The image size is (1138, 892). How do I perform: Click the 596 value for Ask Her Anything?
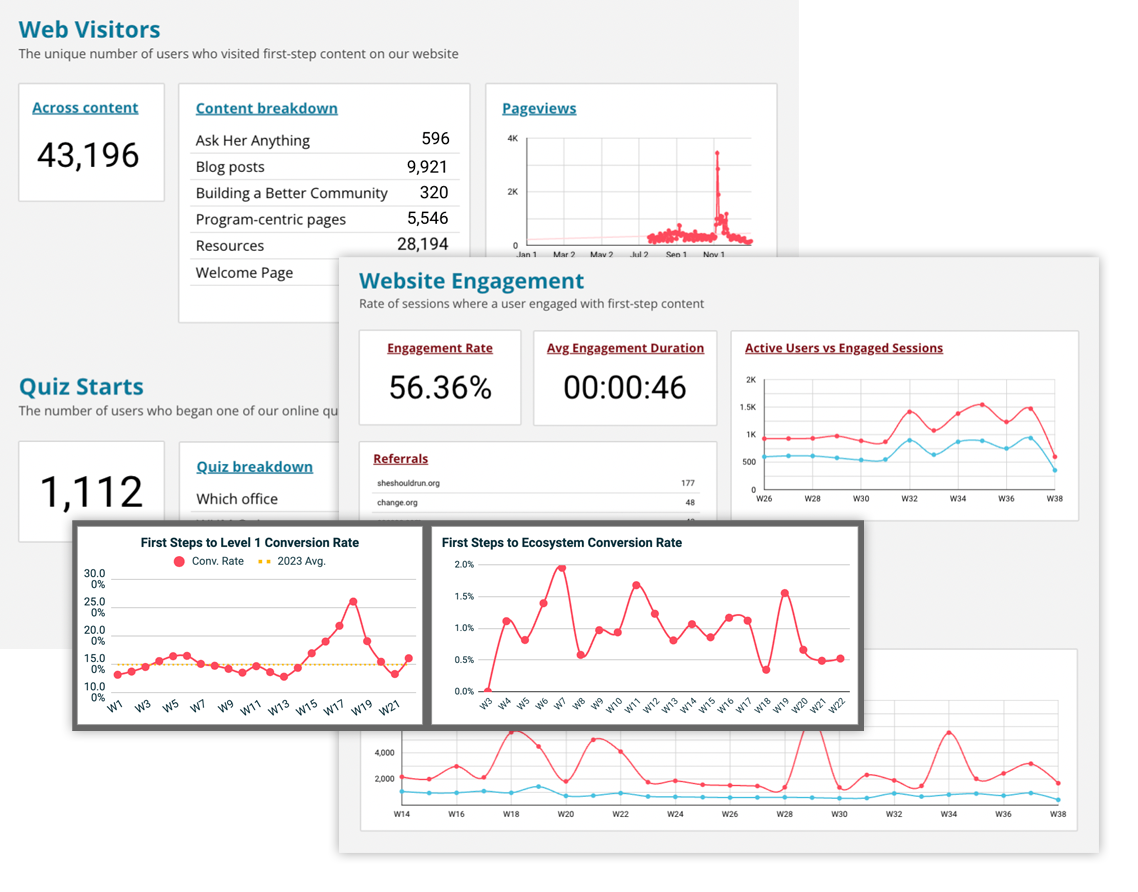(435, 139)
